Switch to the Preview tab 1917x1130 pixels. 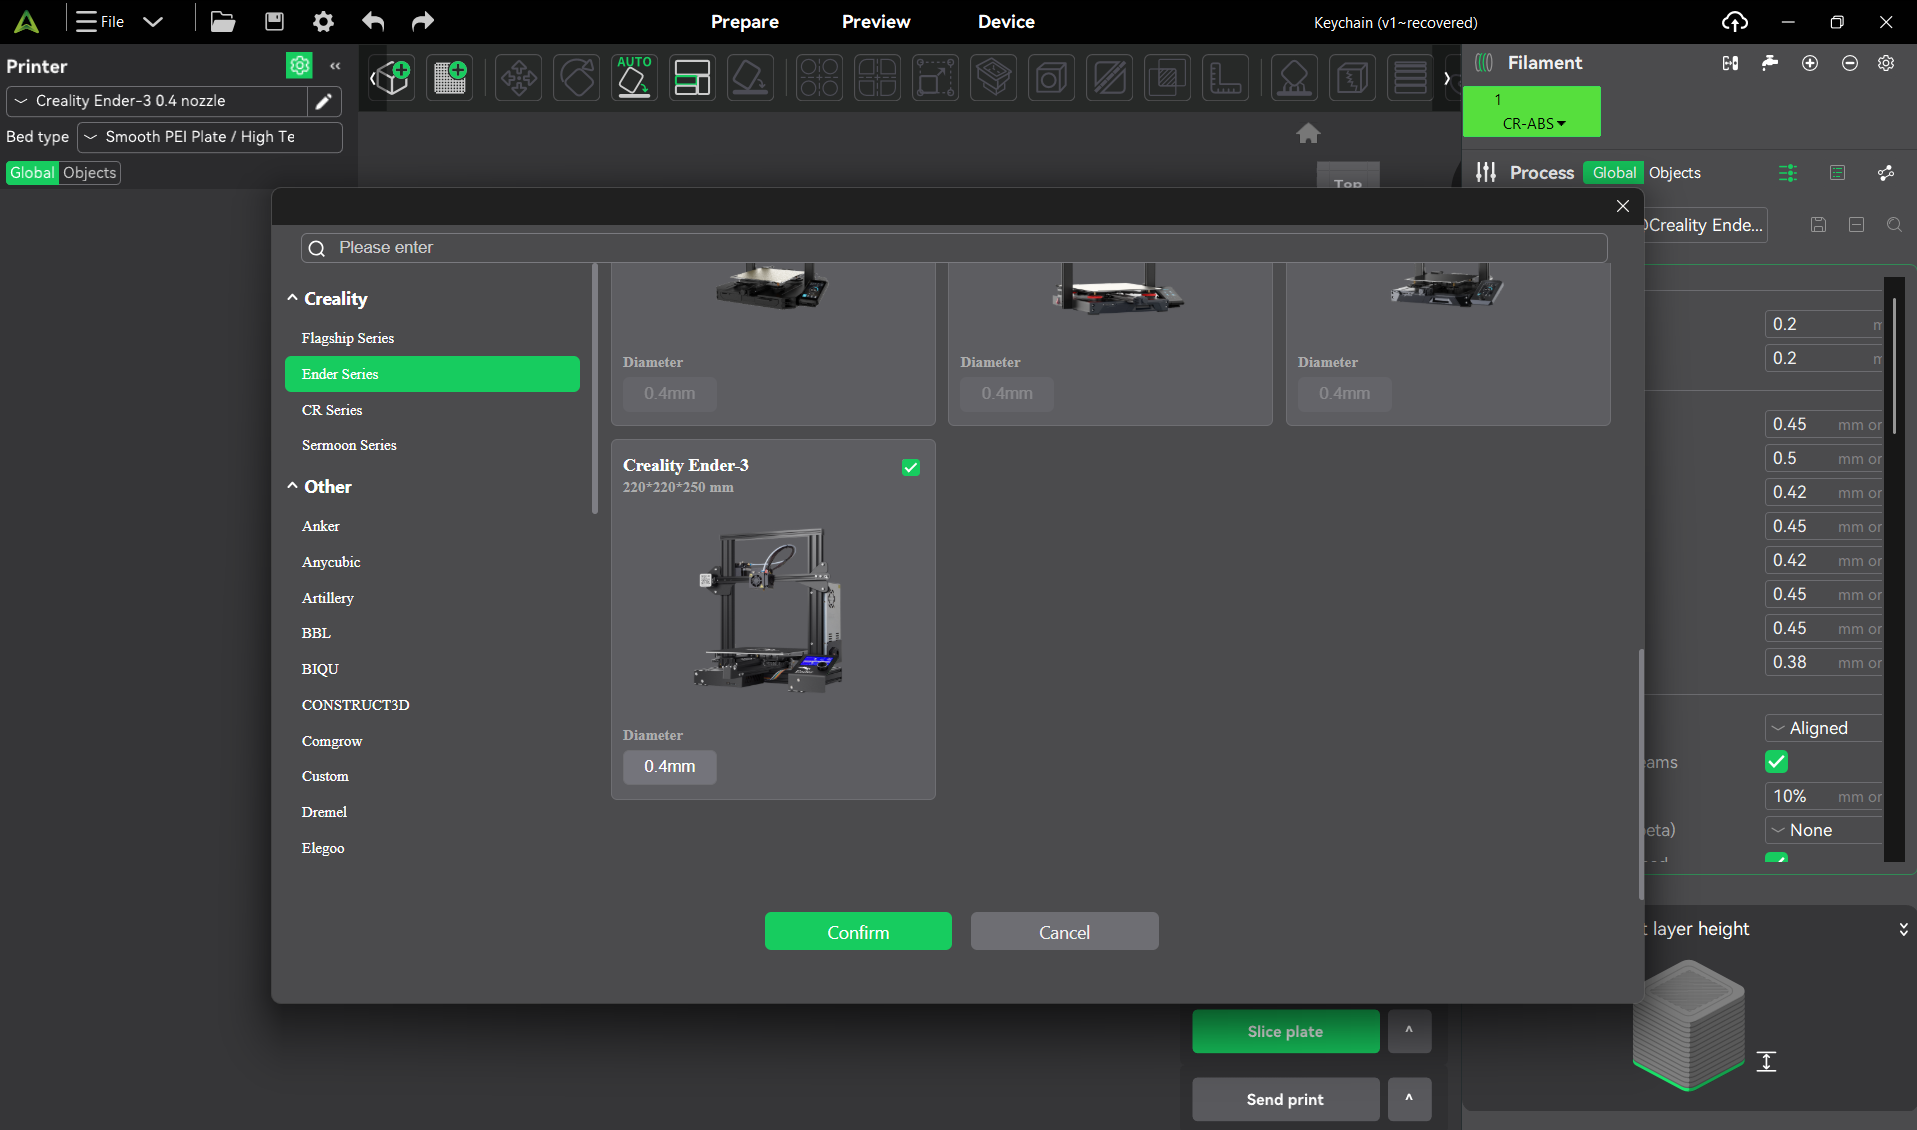[876, 21]
